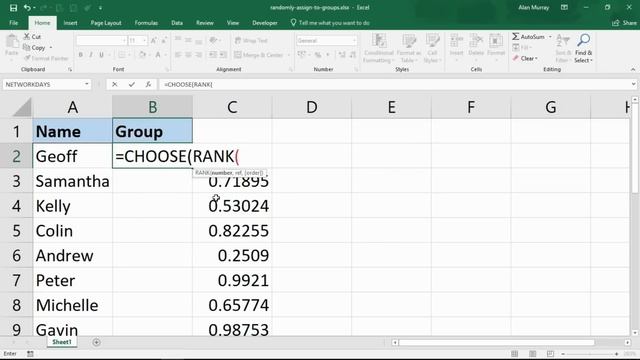
Task: Toggle Italic formatting
Action: tap(91, 55)
